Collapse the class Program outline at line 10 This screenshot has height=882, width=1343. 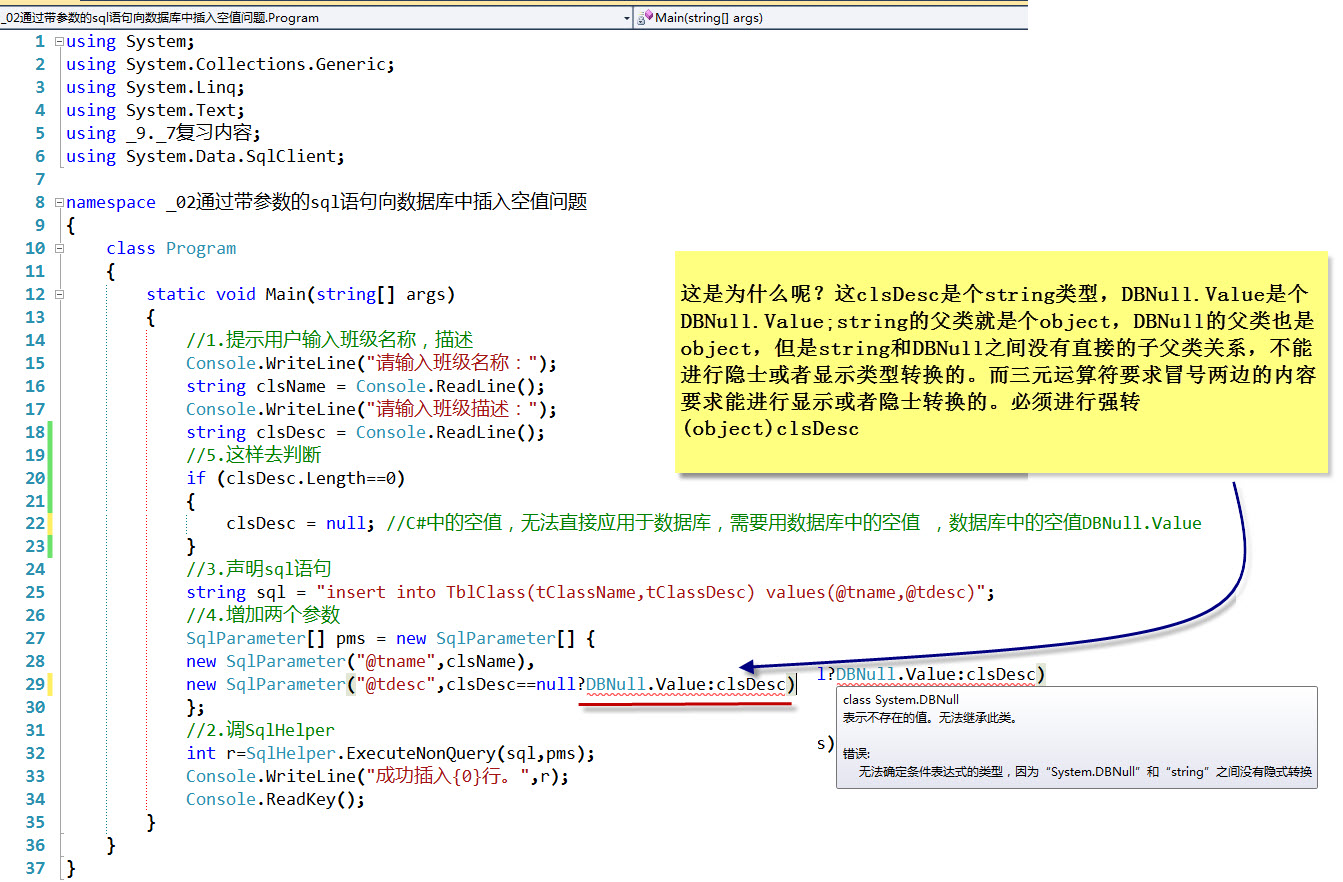pos(59,248)
